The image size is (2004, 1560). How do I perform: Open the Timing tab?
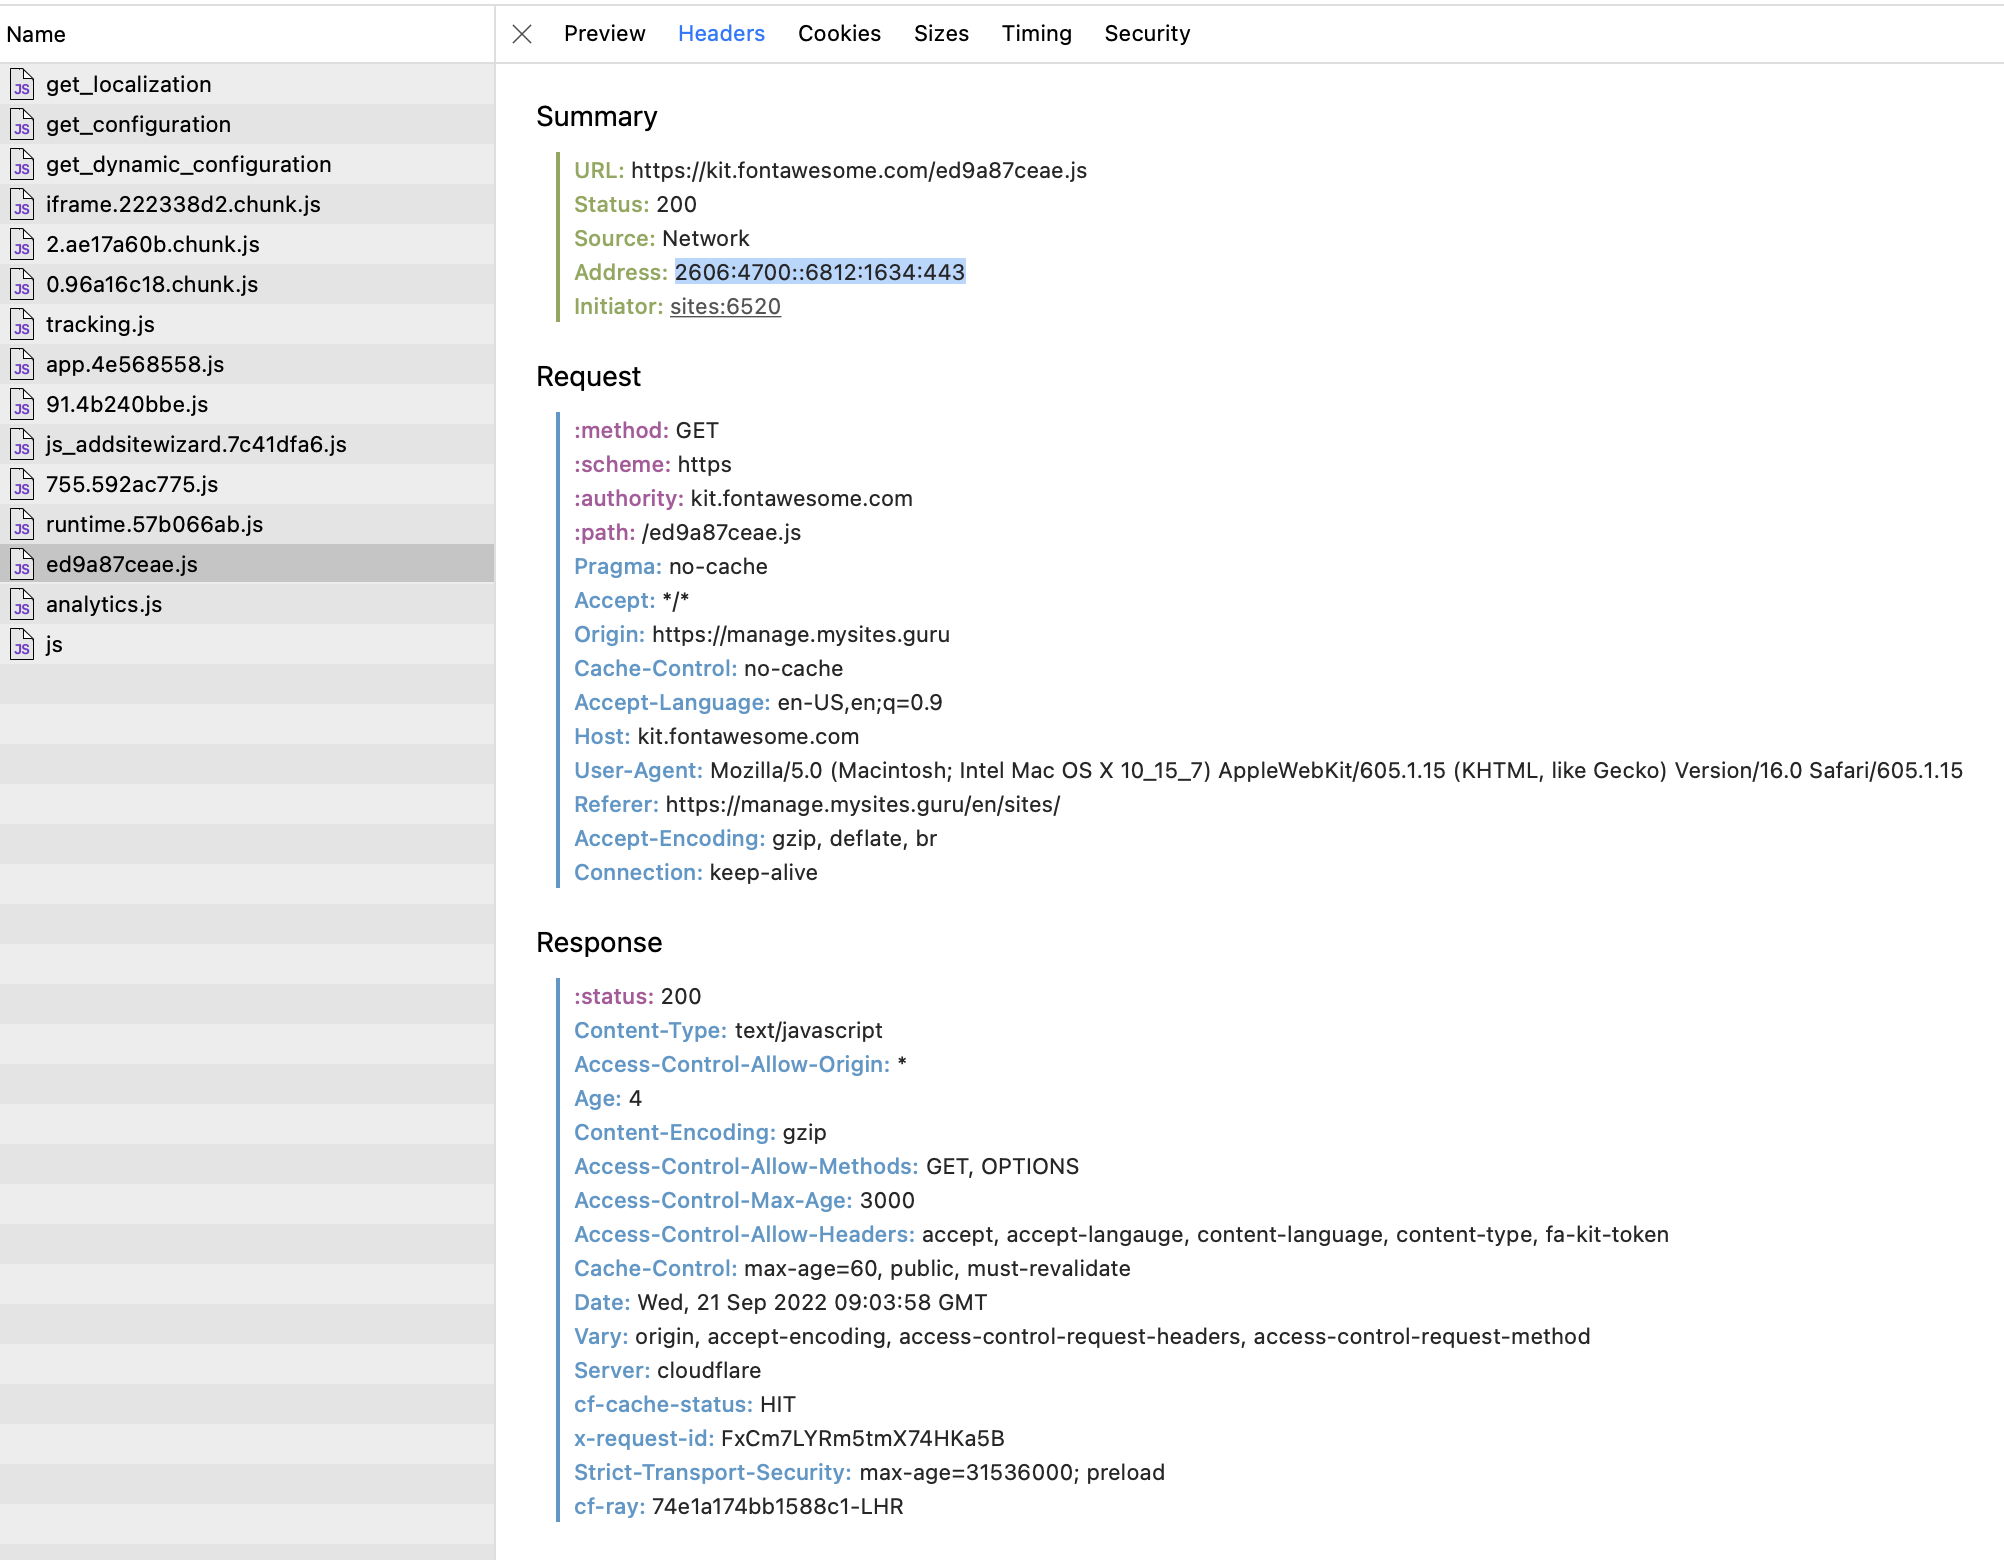pyautogui.click(x=1036, y=33)
